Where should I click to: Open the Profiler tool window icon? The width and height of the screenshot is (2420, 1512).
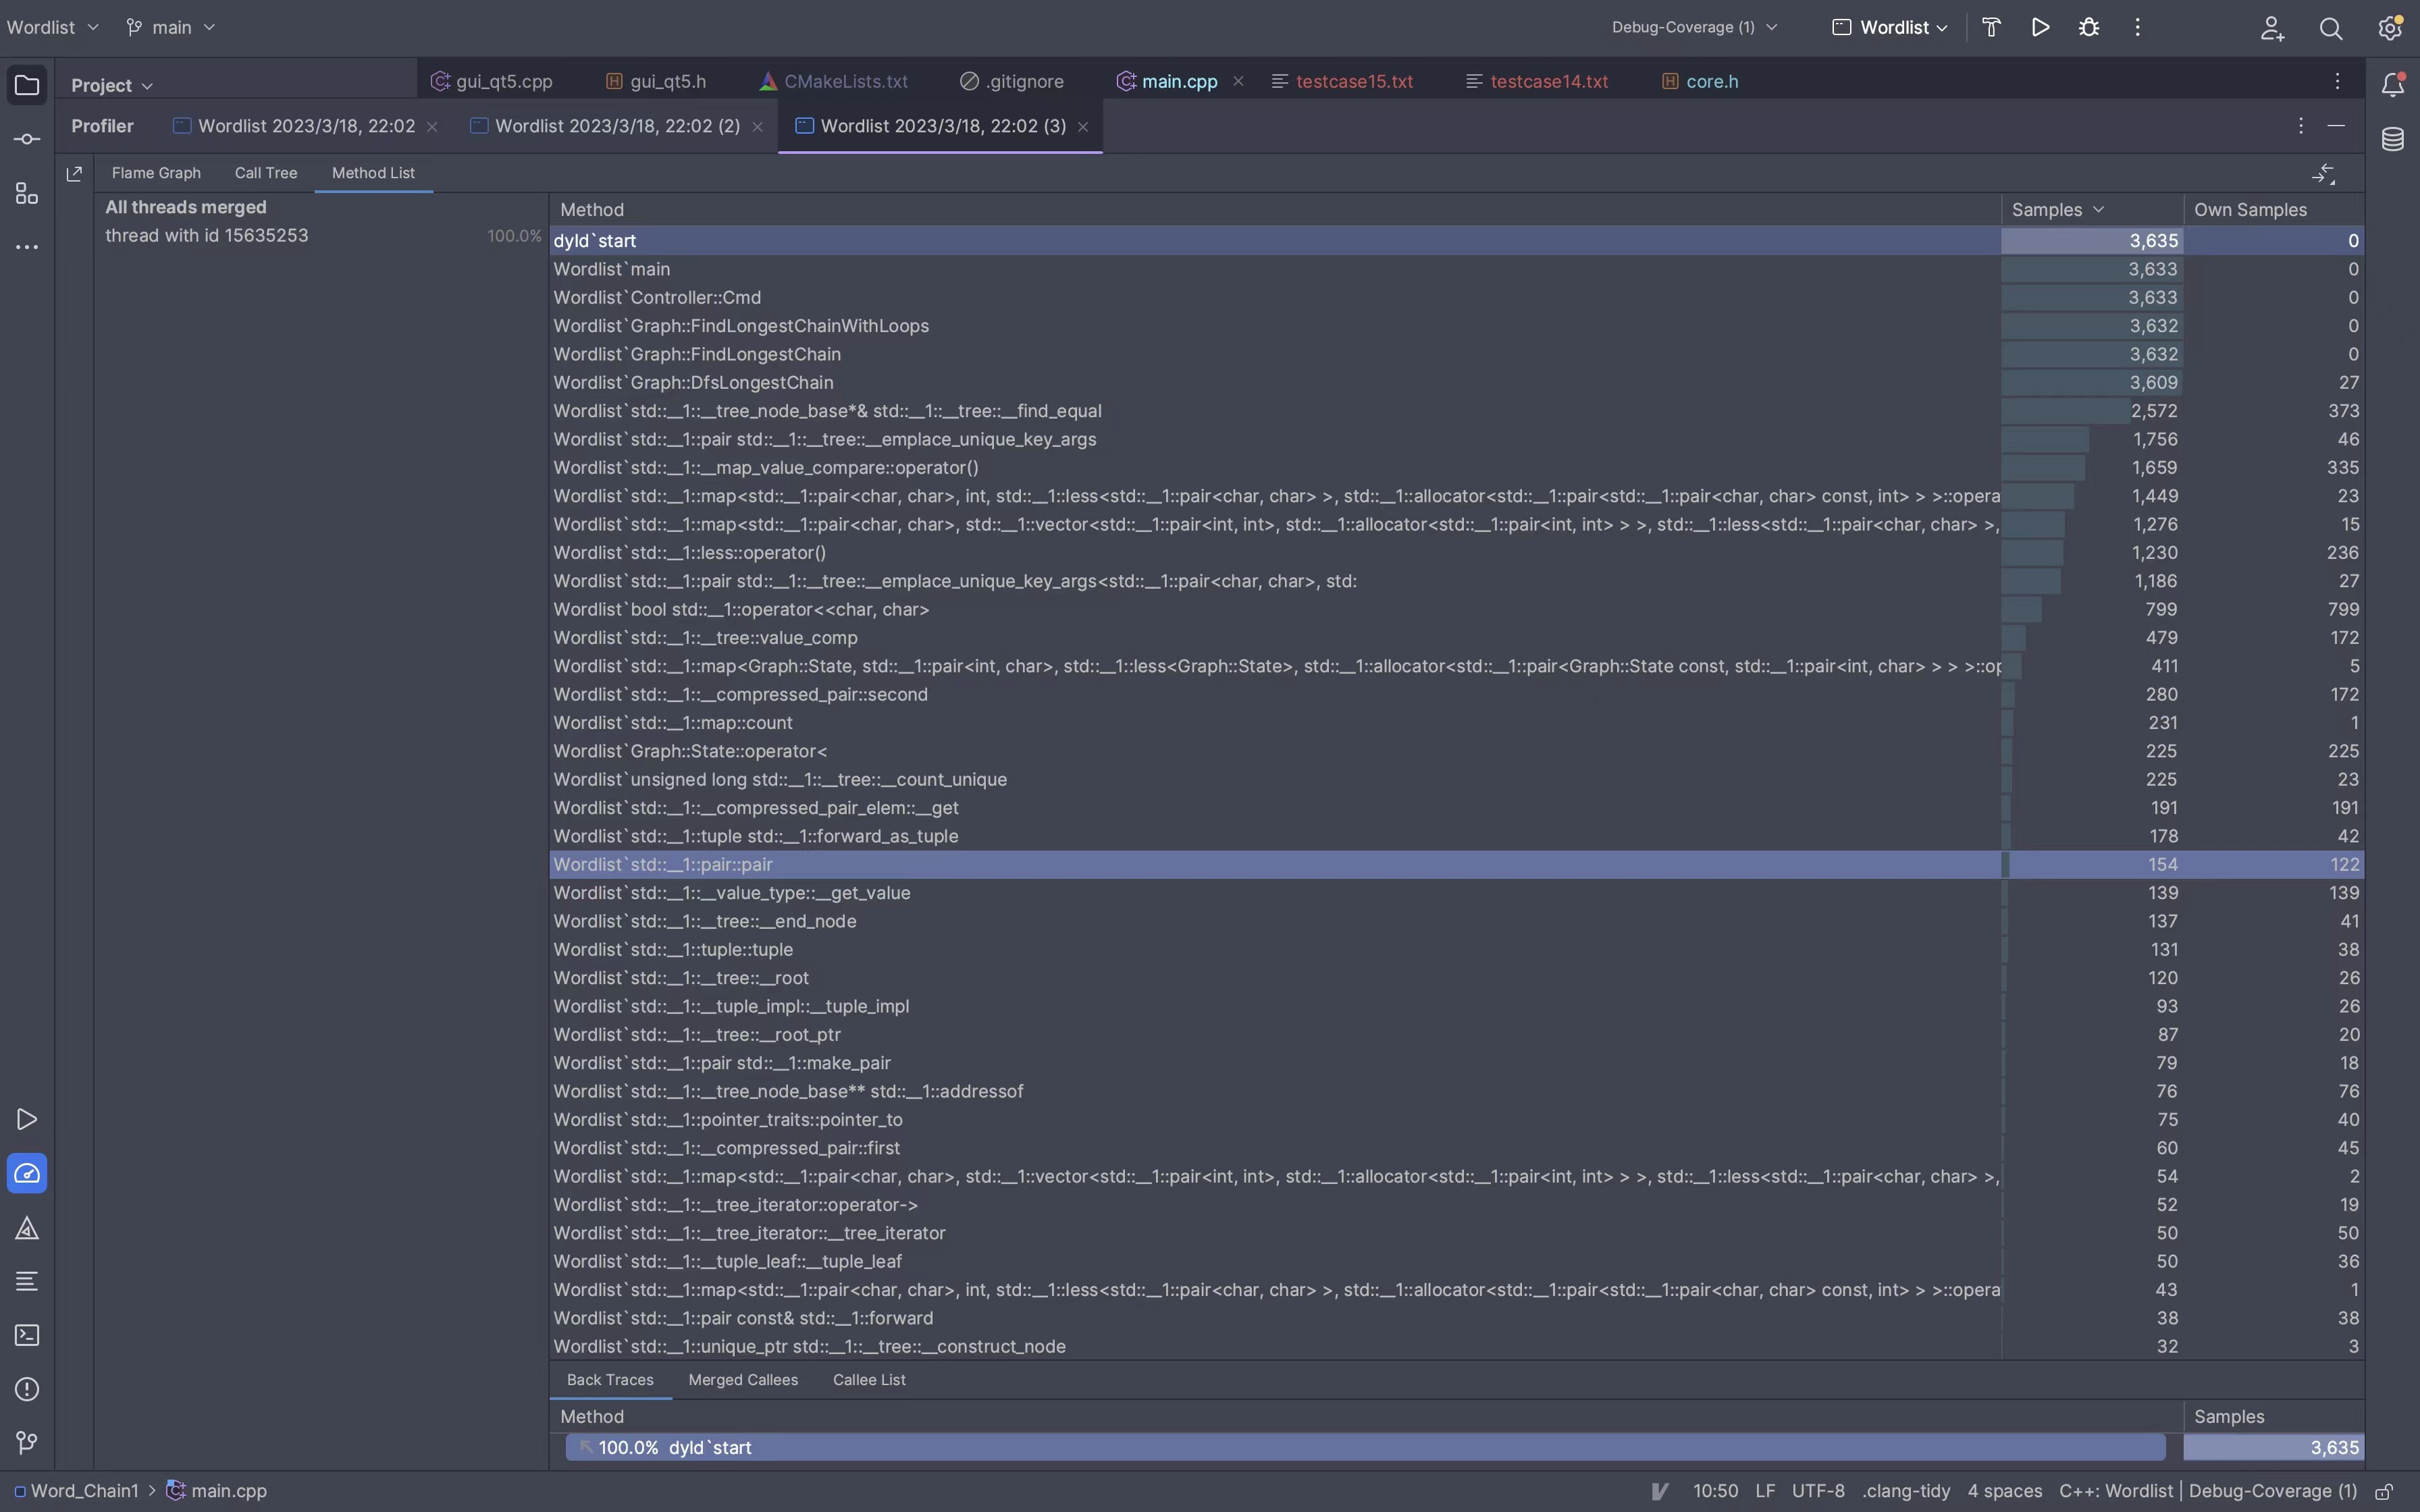(27, 1173)
